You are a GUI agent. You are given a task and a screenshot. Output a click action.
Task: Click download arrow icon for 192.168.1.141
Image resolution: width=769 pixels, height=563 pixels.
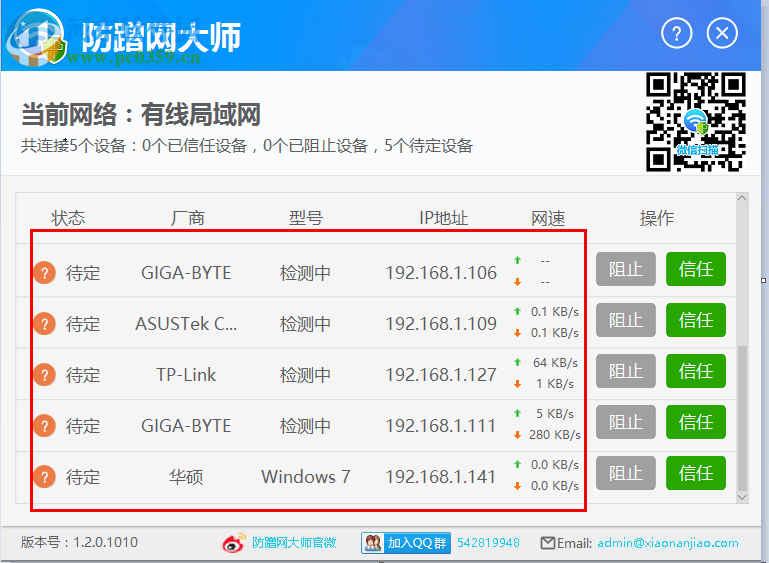(517, 486)
